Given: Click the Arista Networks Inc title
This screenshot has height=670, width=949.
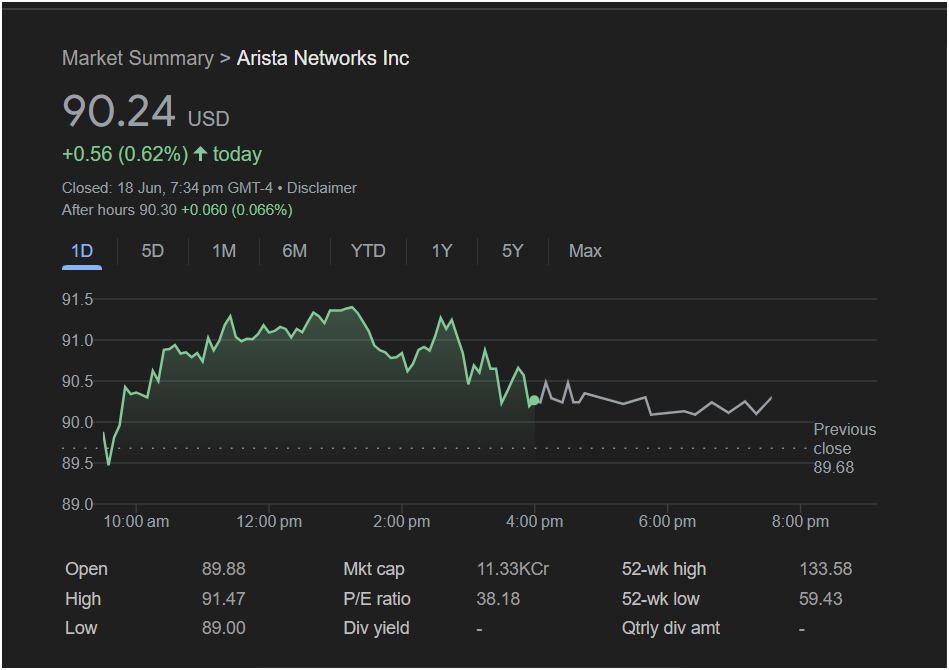Looking at the screenshot, I should coord(323,58).
